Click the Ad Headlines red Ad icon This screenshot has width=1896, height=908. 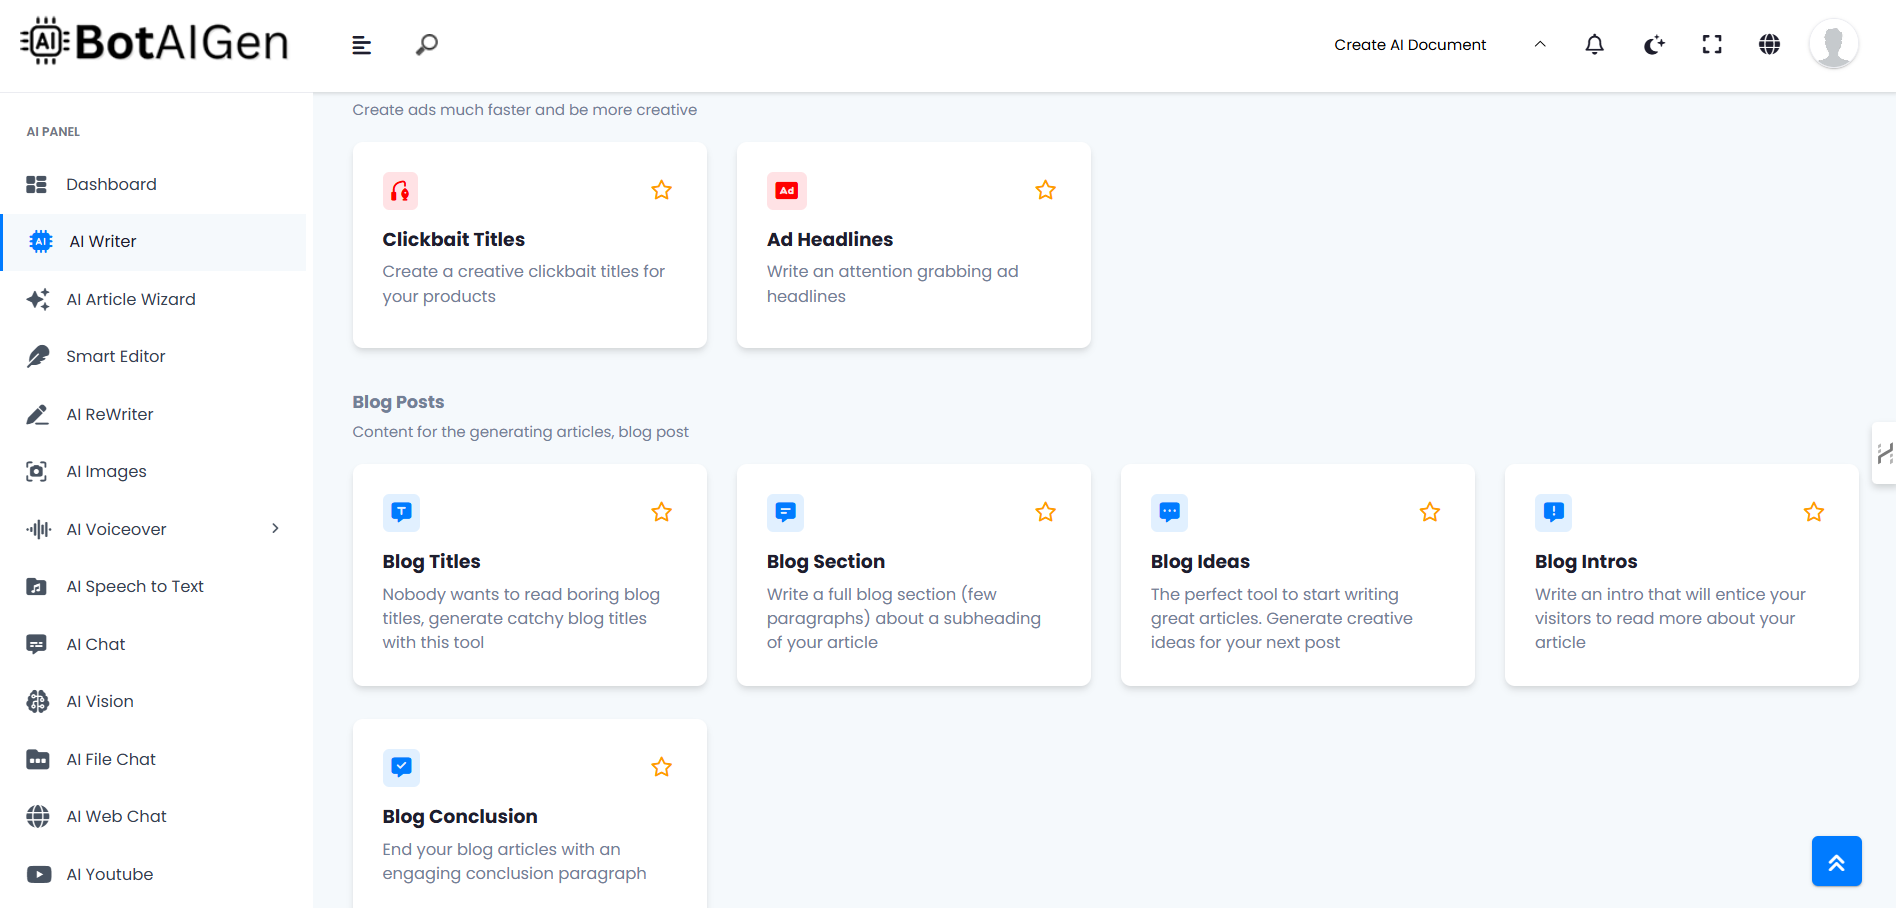pos(786,191)
